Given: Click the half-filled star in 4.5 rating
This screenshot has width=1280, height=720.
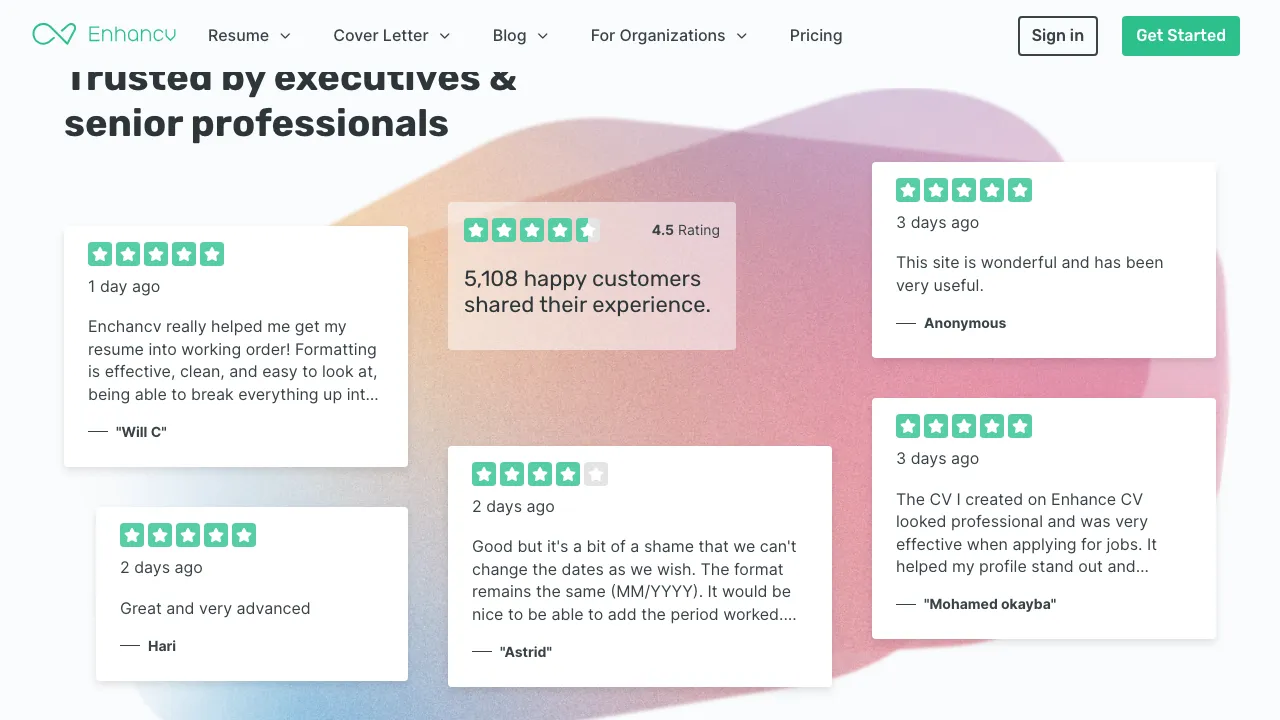Looking at the screenshot, I should tap(588, 230).
